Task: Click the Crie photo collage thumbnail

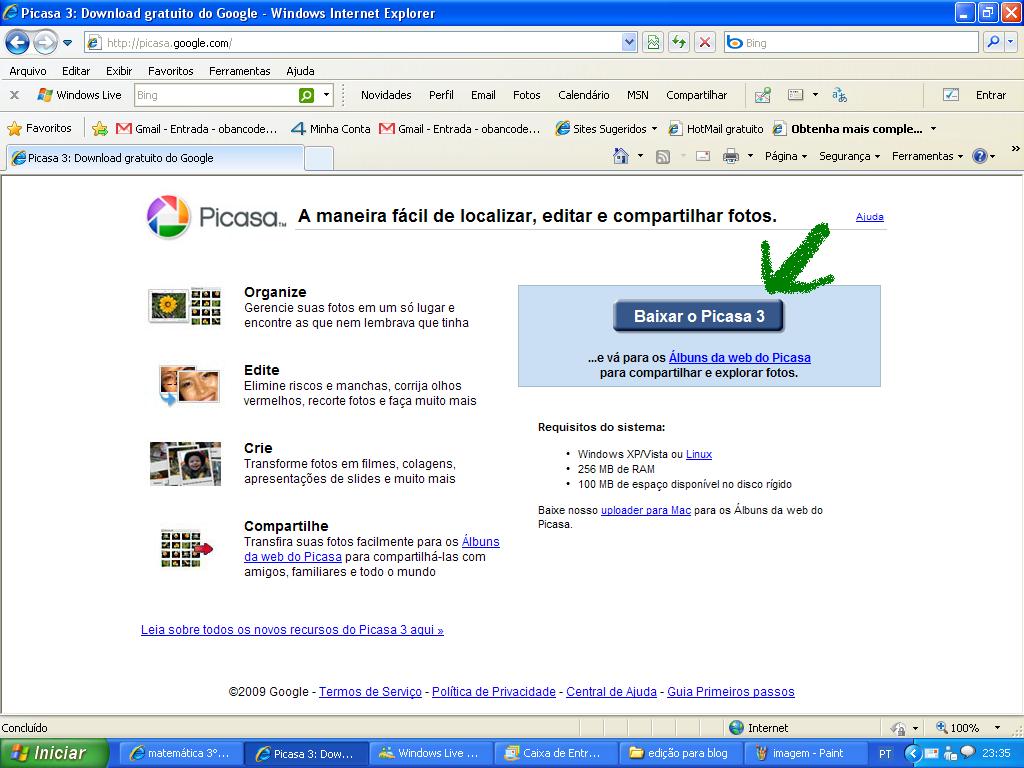Action: (185, 464)
